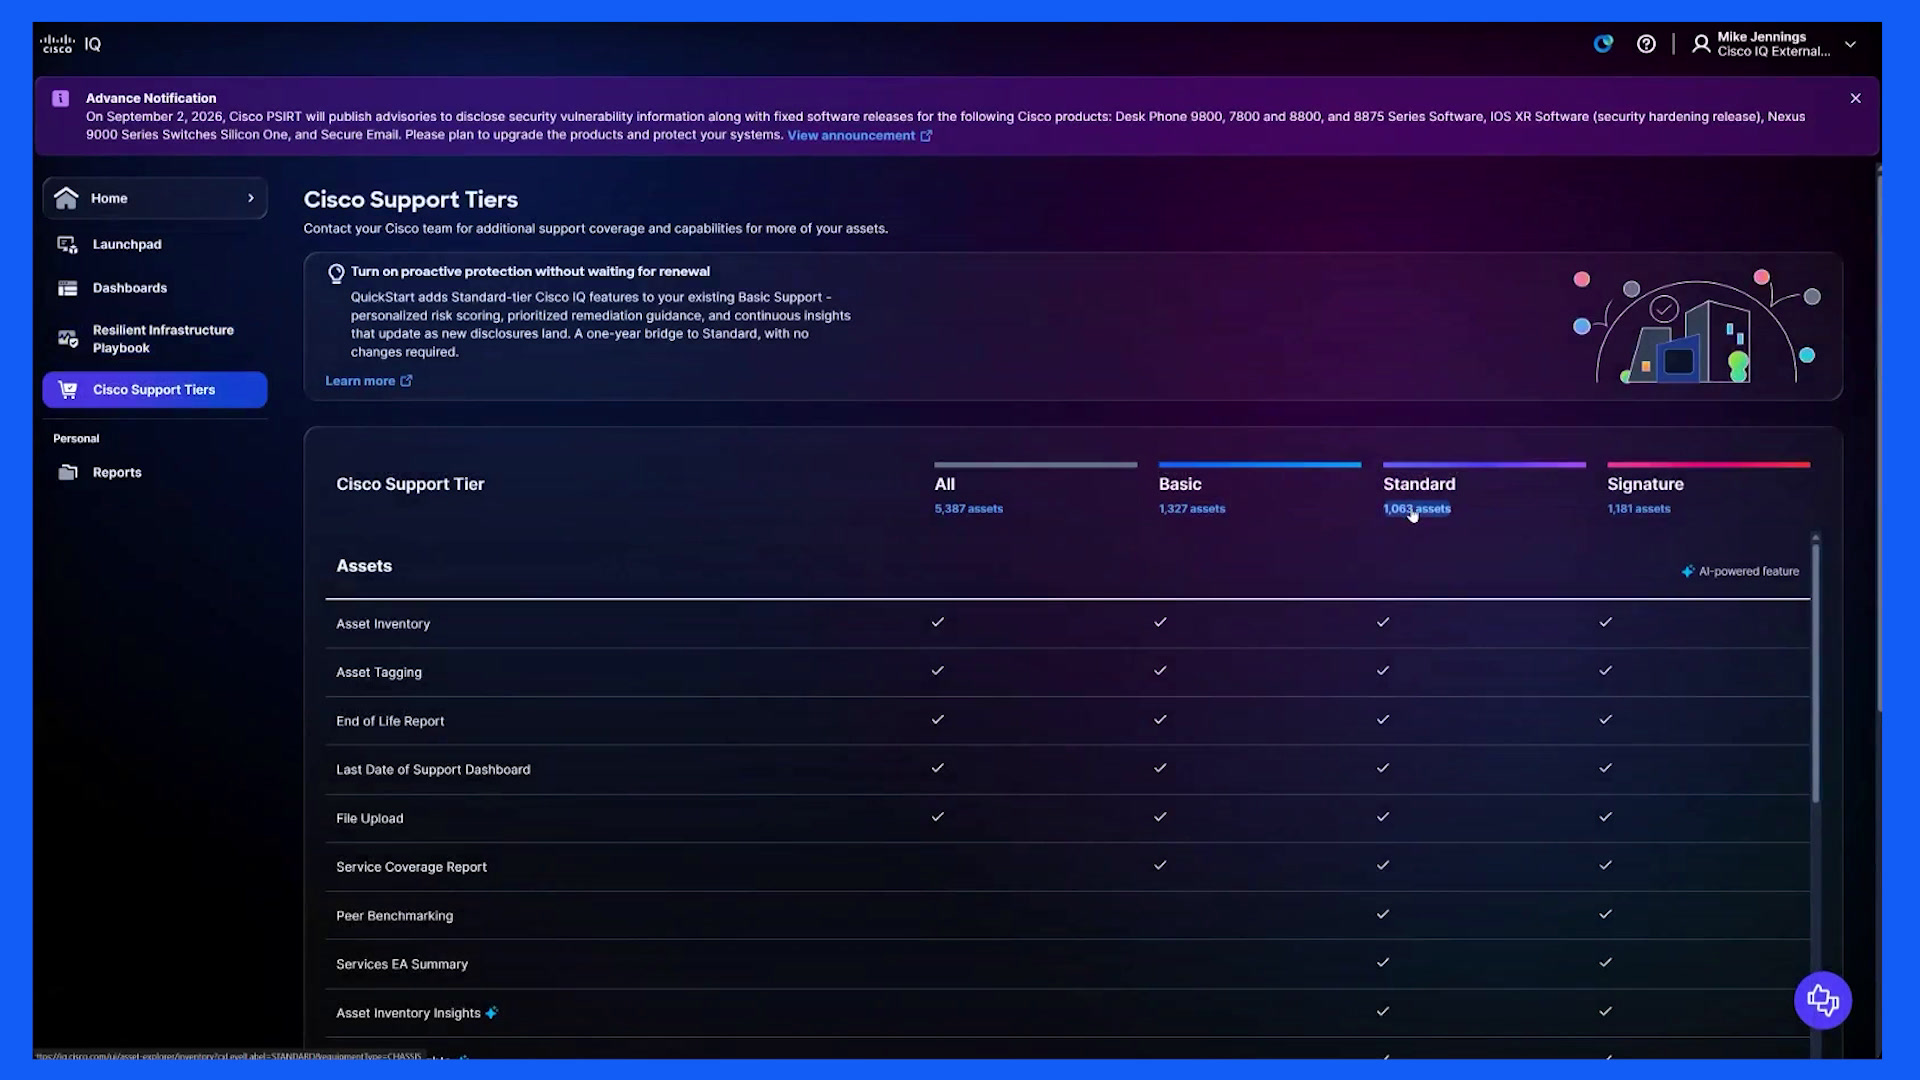Viewport: 1920px width, 1080px height.
Task: Click the Resilient Infrastructure Playbook icon
Action: point(67,339)
